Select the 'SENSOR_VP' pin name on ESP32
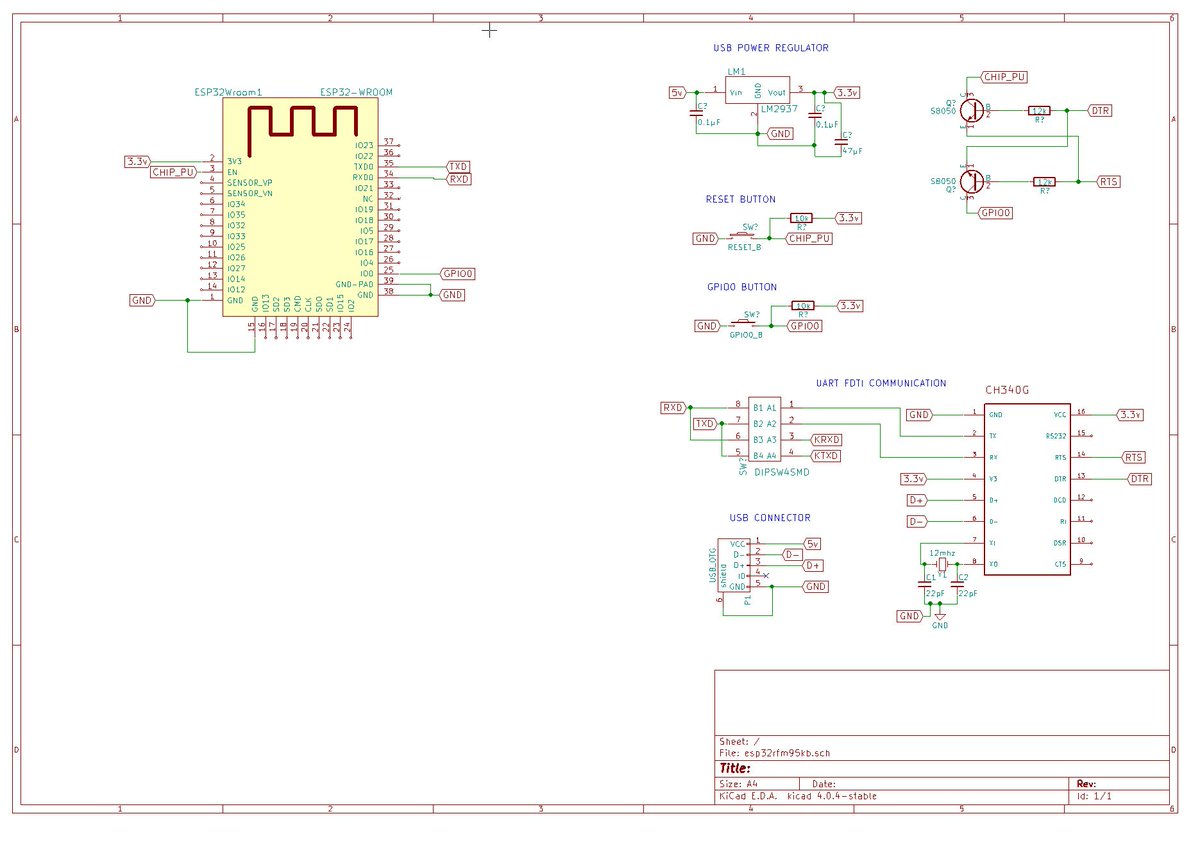The image size is (1200, 841). 250,182
